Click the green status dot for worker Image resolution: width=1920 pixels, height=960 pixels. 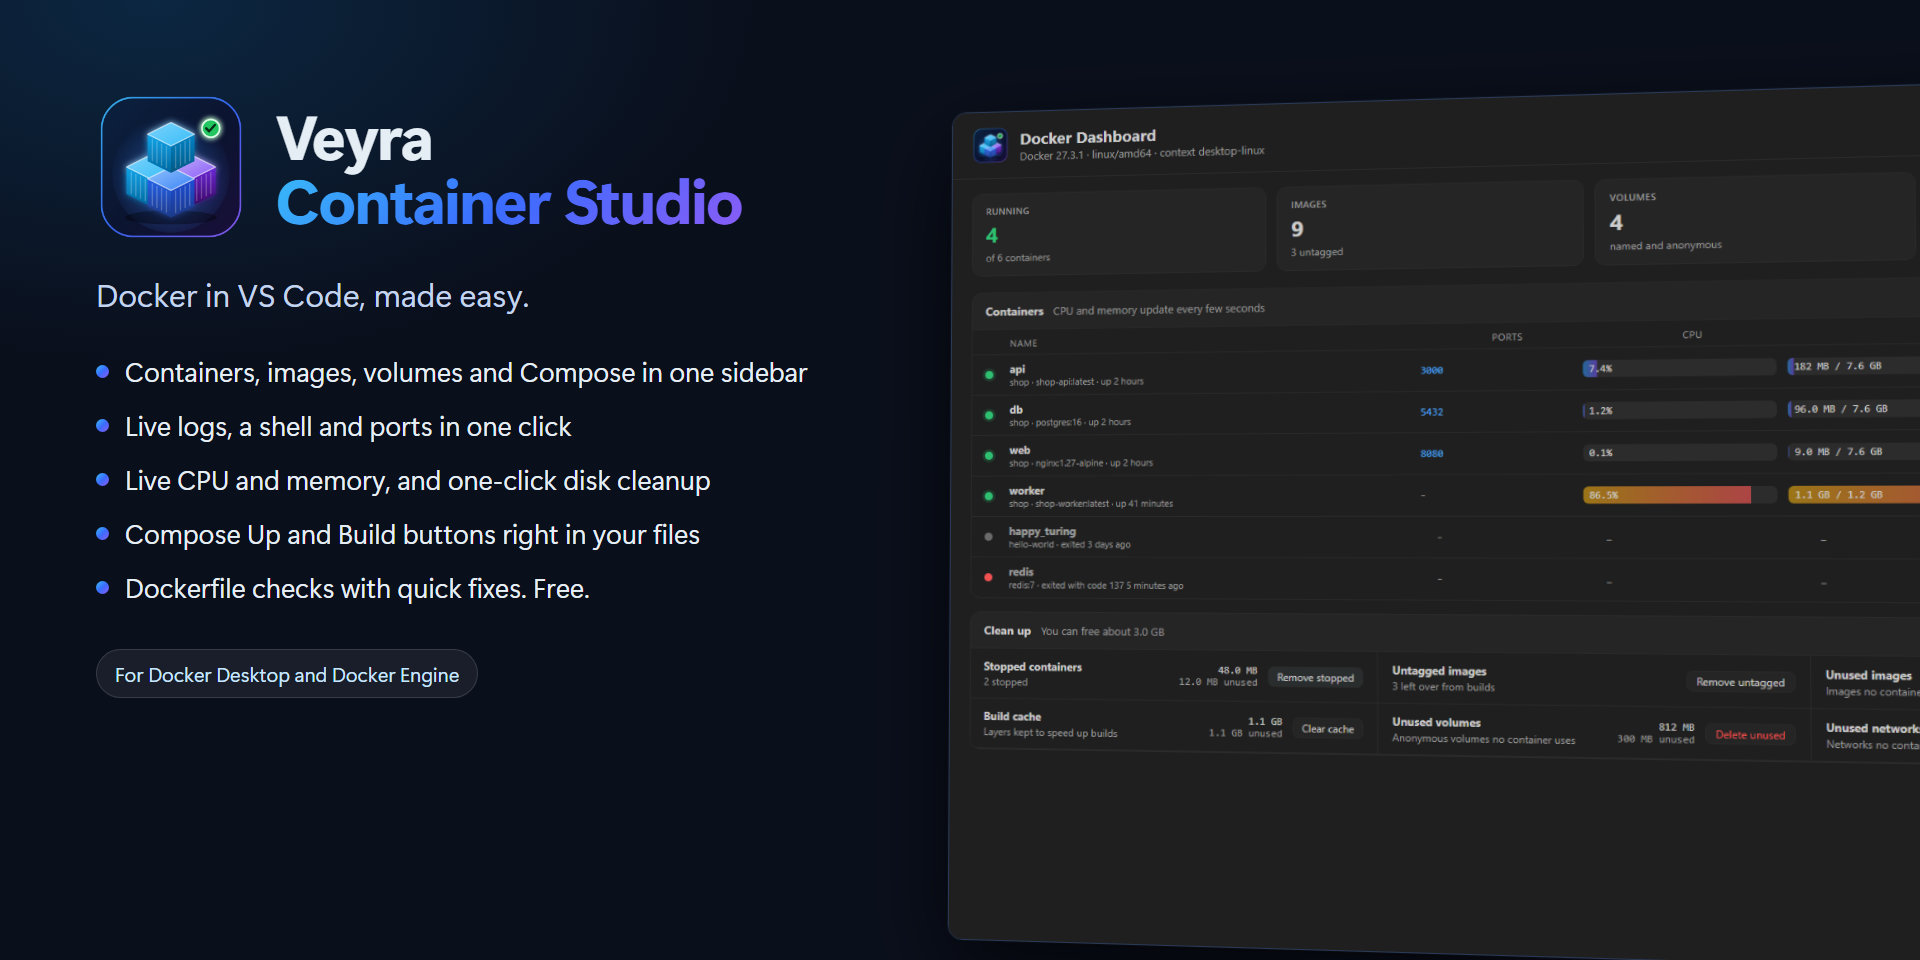[989, 496]
